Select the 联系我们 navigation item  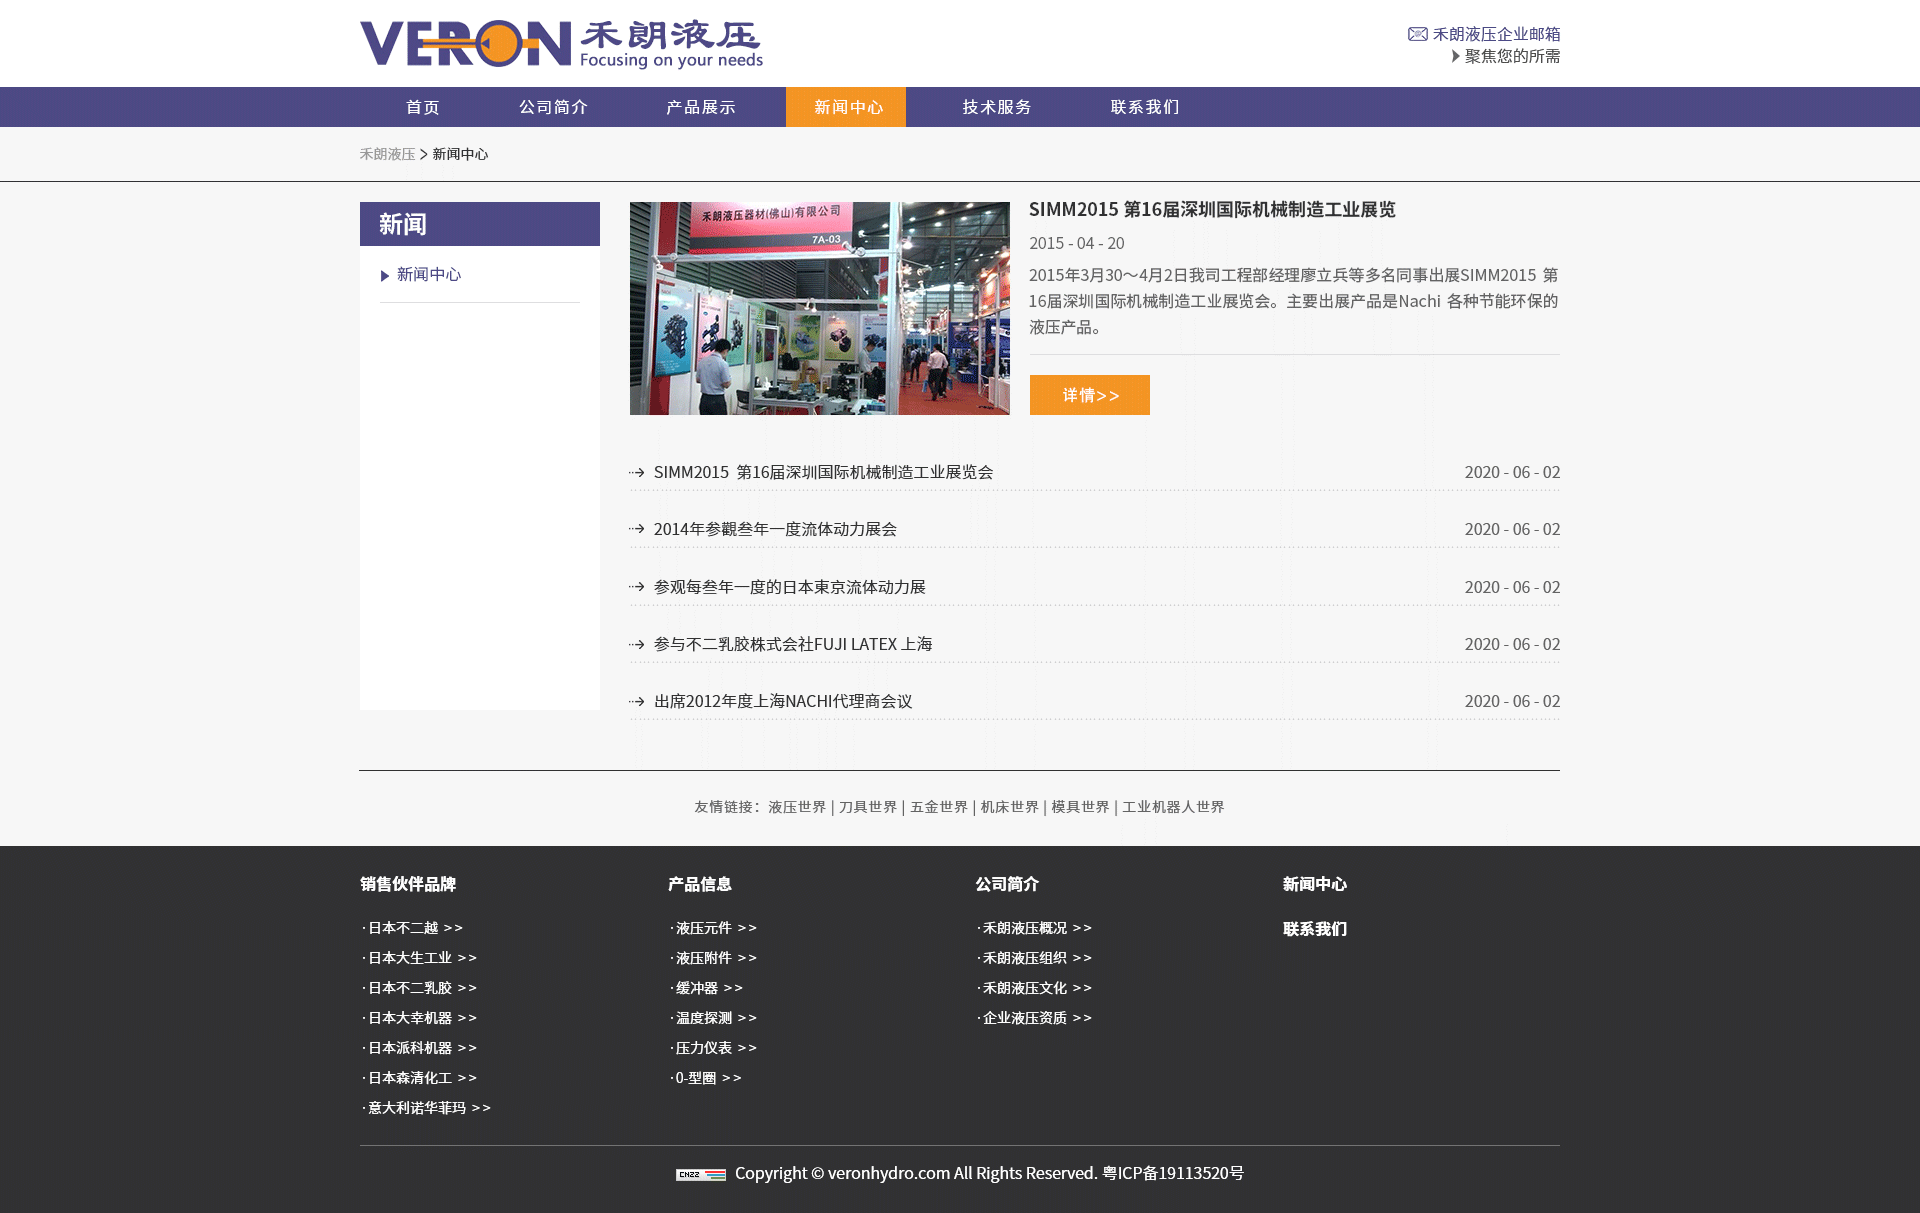click(x=1144, y=107)
